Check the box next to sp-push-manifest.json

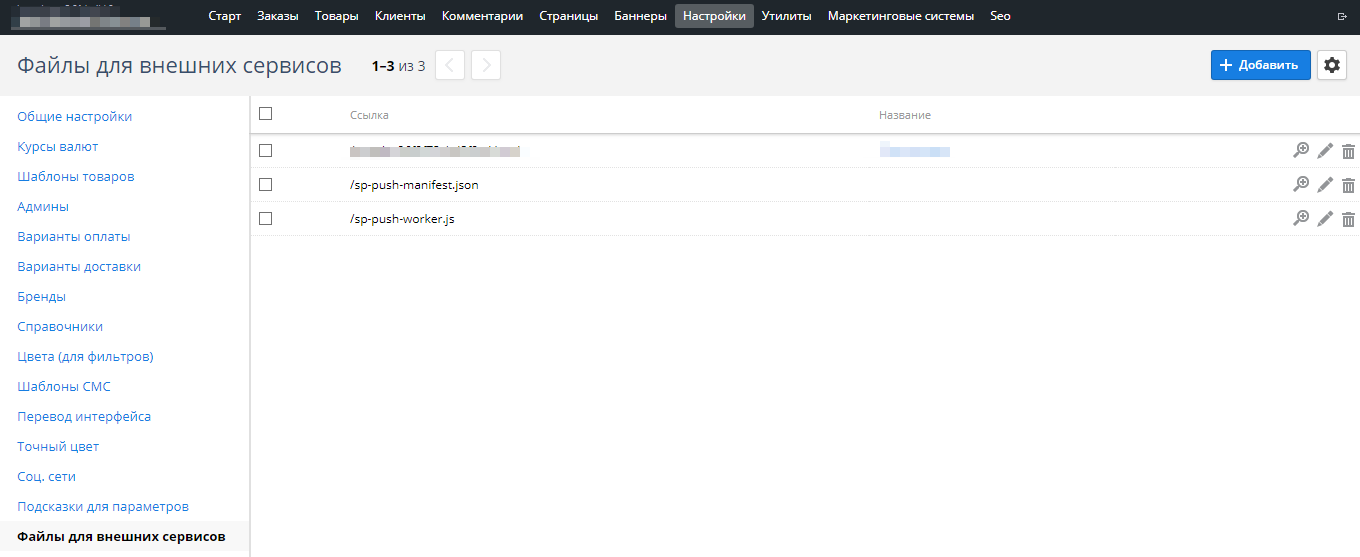(265, 184)
